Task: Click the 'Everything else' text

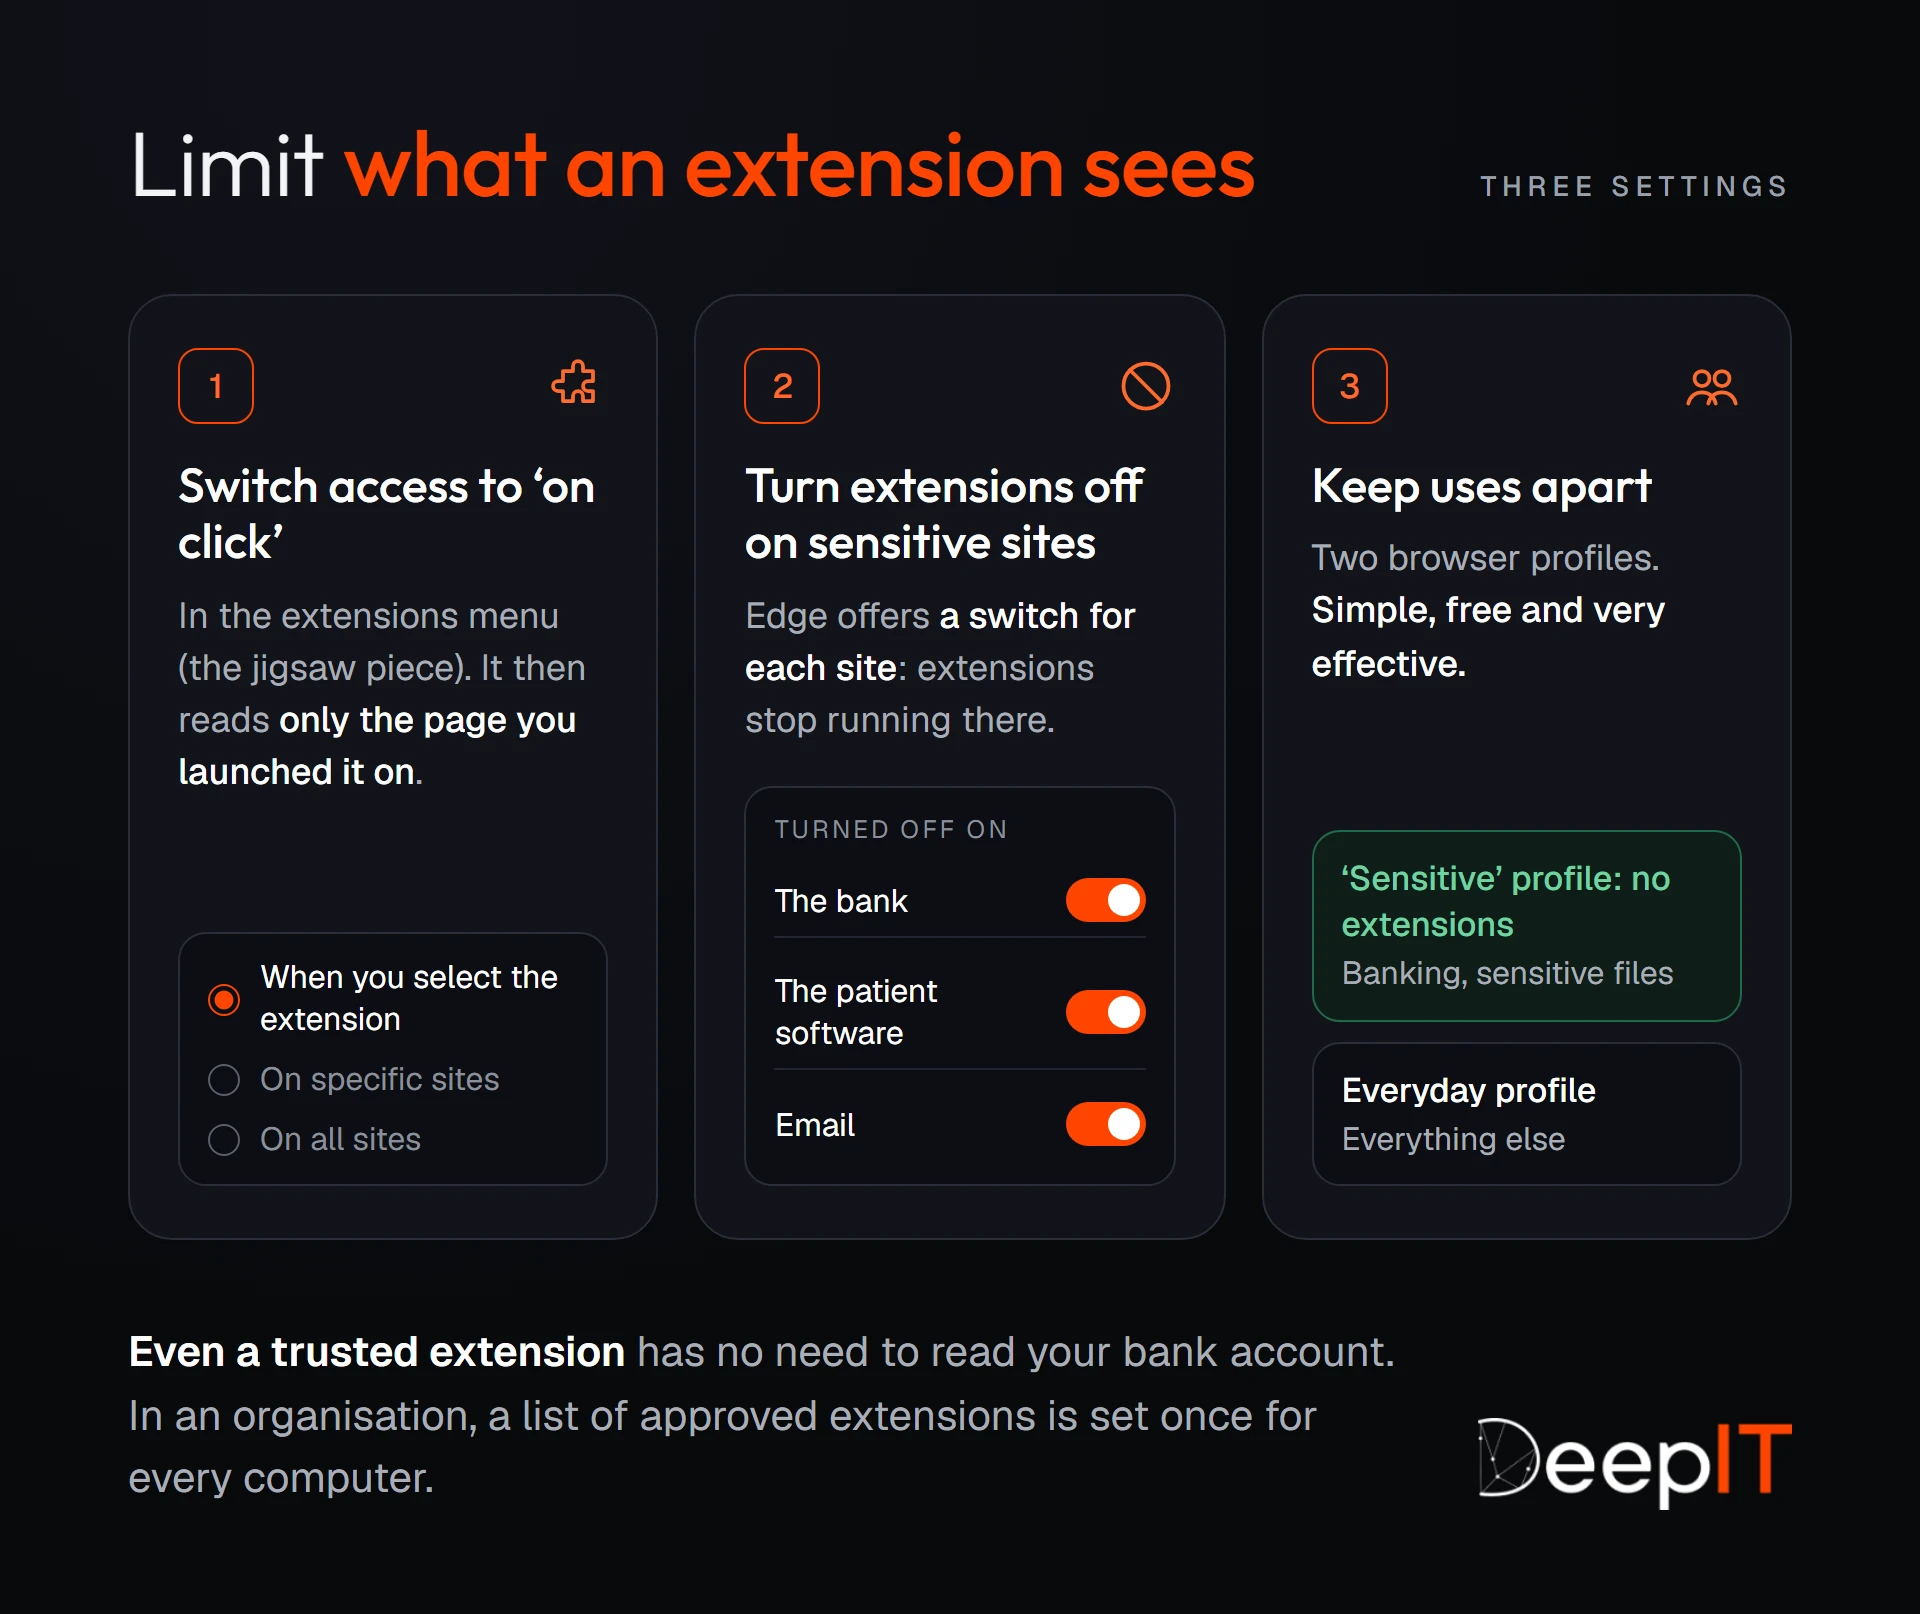Action: click(x=1453, y=1139)
